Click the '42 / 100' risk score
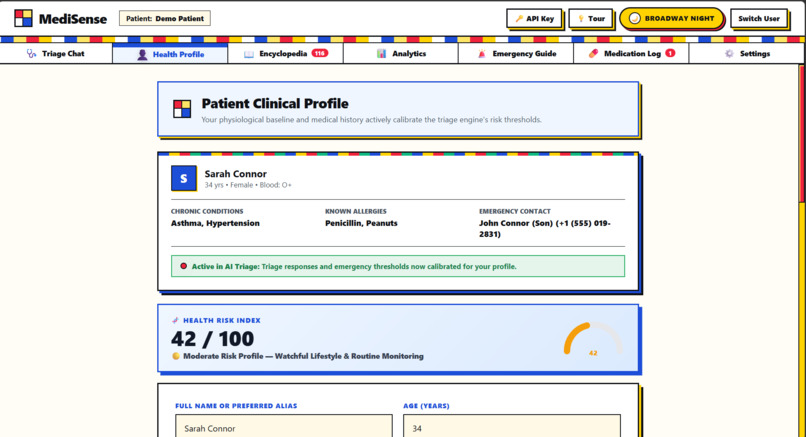 pos(212,339)
